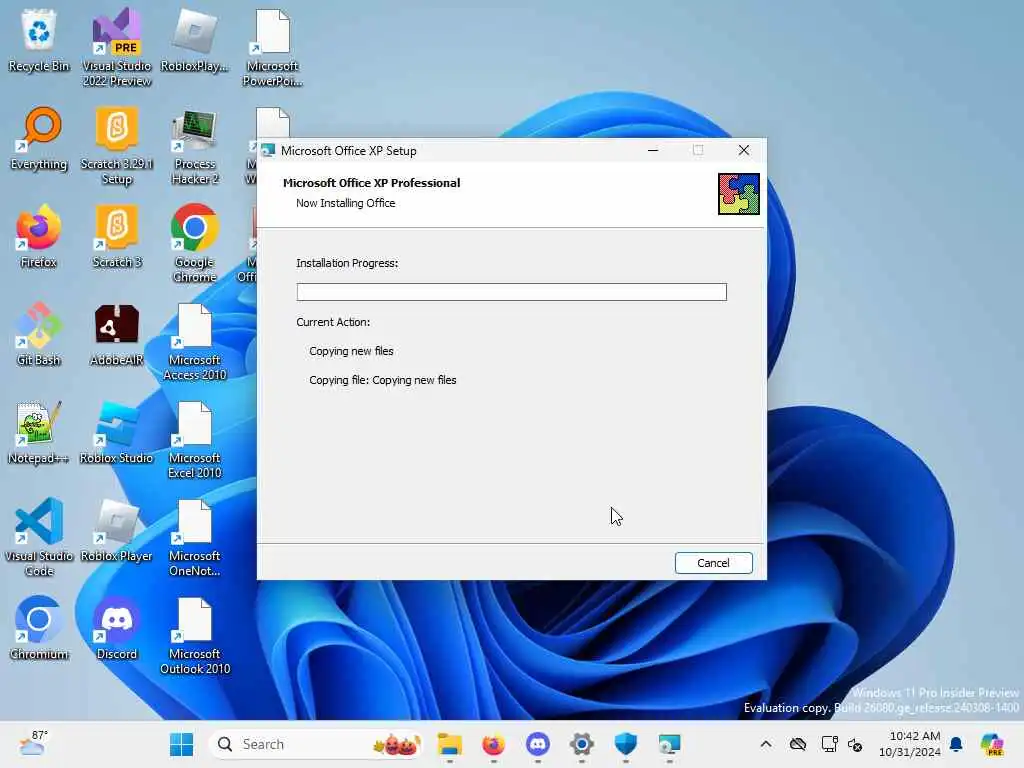This screenshot has height=768, width=1024.
Task: Select the Notepad++ desktop icon
Action: [x=39, y=432]
